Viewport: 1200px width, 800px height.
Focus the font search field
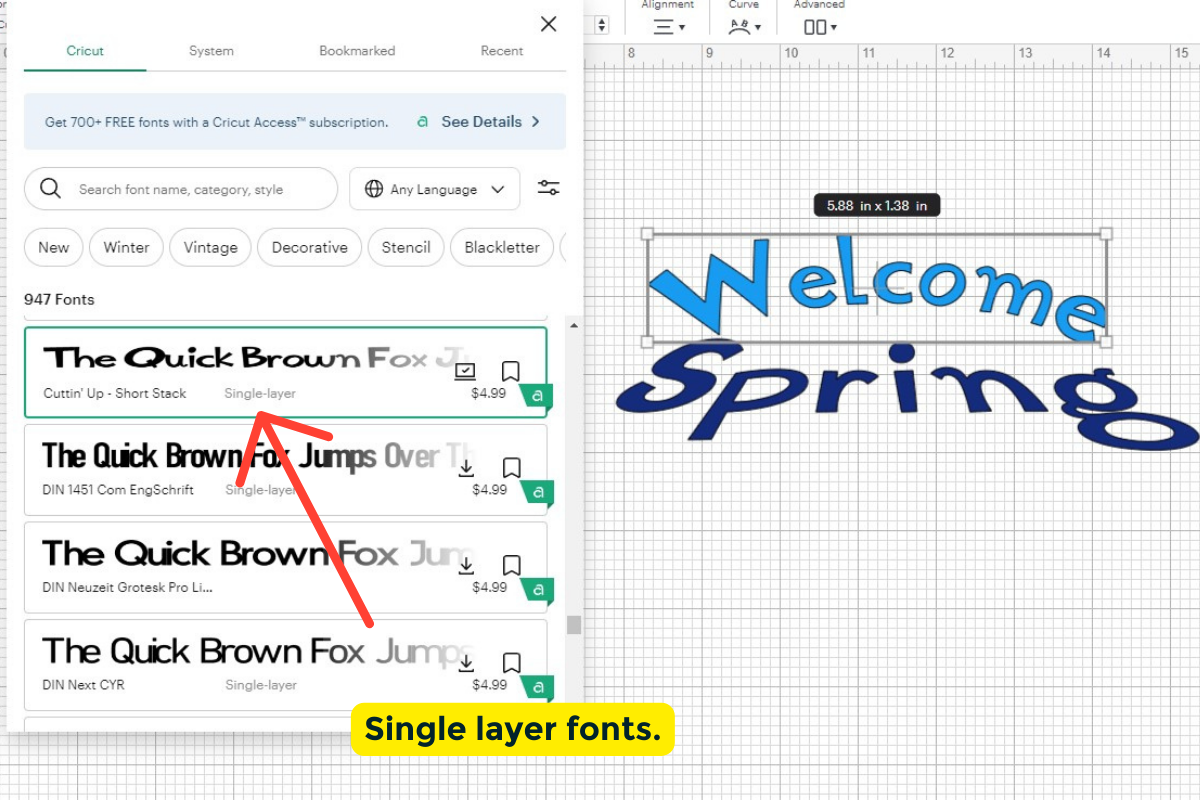pos(181,189)
